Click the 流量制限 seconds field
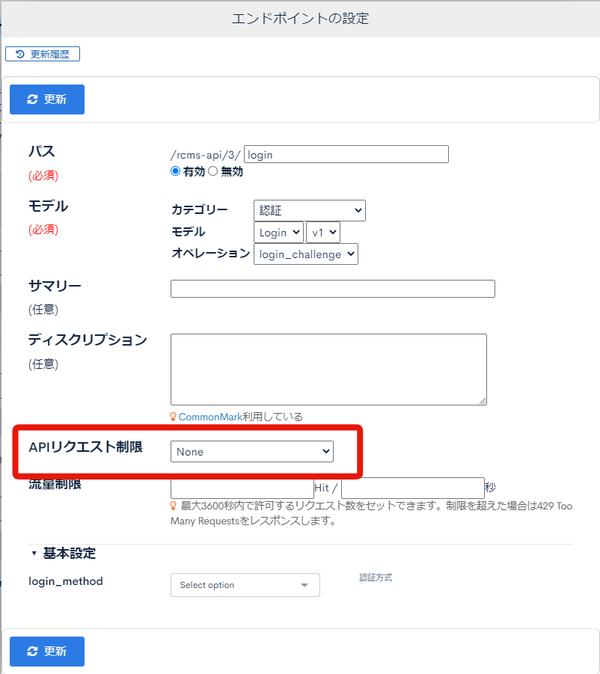The height and width of the screenshot is (674, 600). click(413, 488)
